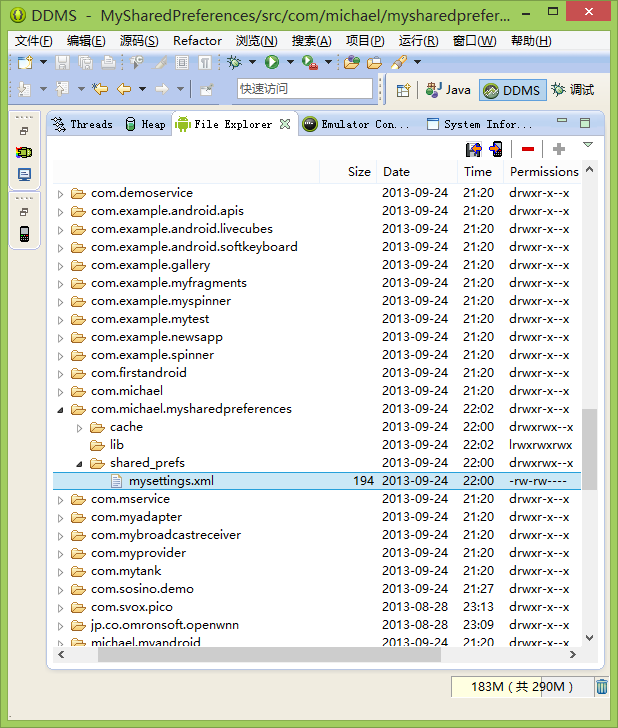Switch to the Threads tab
The width and height of the screenshot is (618, 728).
pyautogui.click(x=82, y=124)
